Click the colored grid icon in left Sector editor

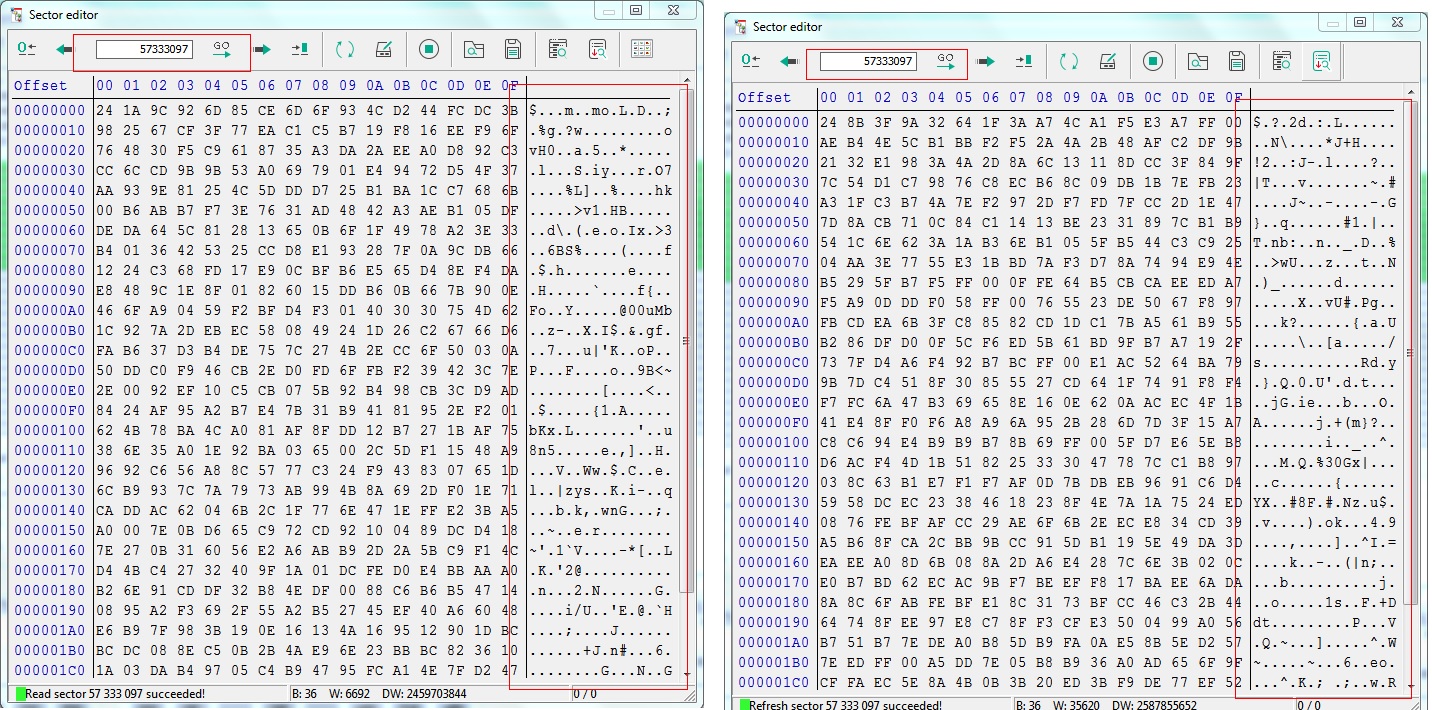pyautogui.click(x=642, y=49)
